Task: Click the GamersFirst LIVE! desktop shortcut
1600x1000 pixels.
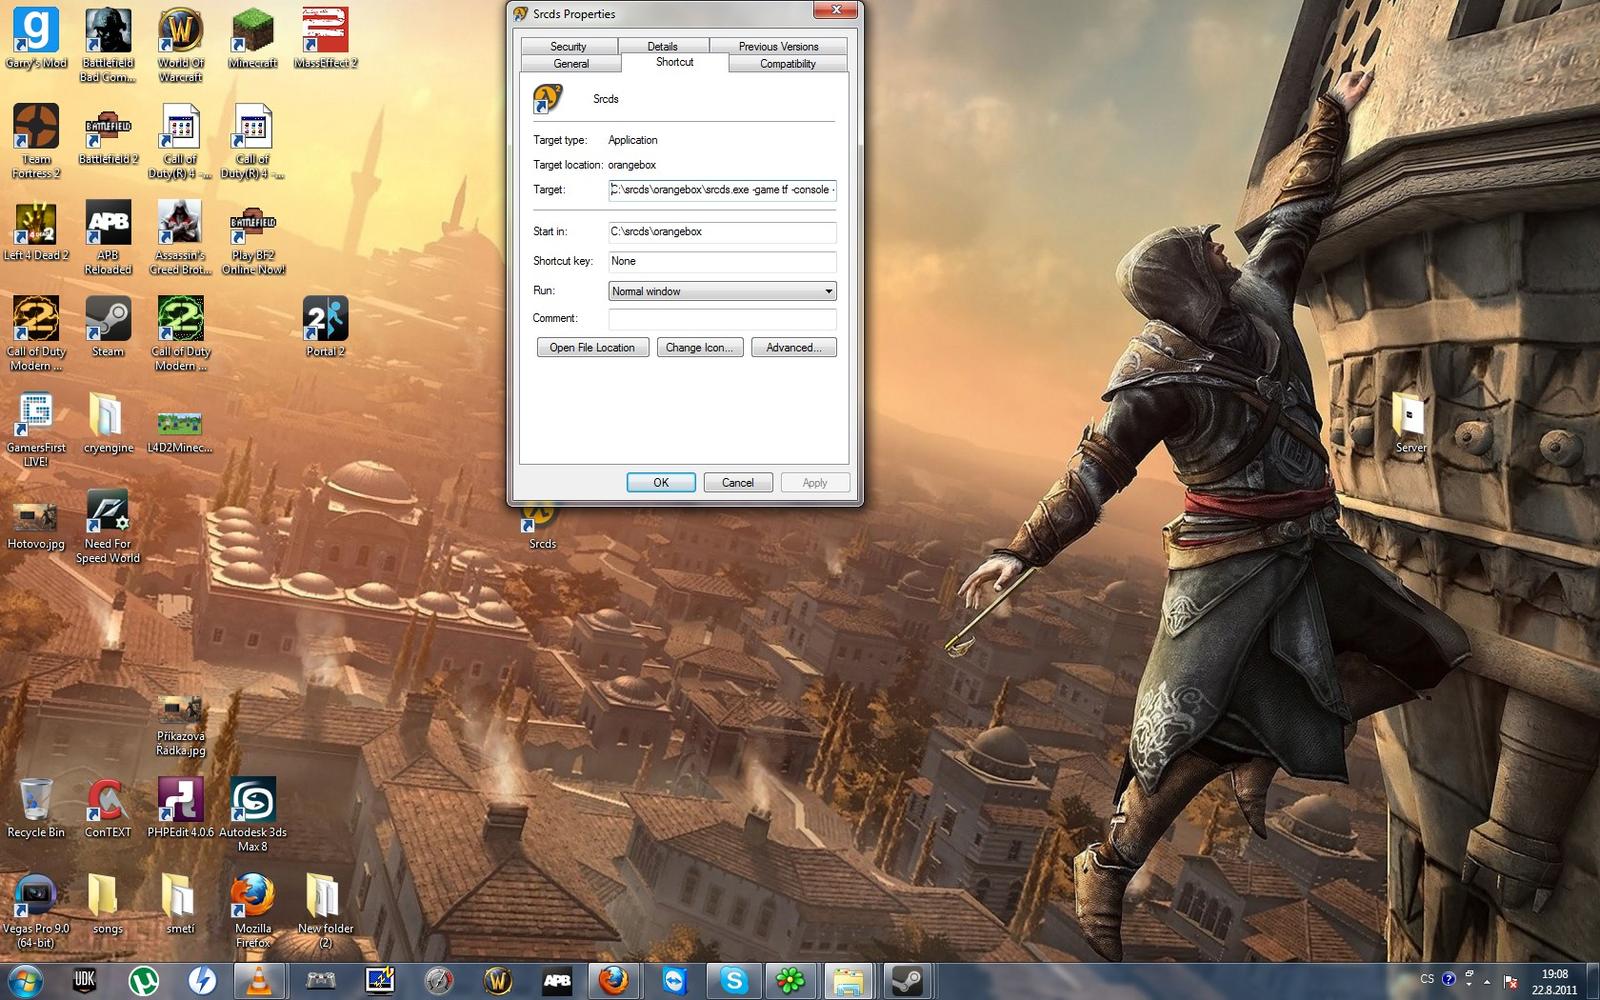Action: (36, 430)
